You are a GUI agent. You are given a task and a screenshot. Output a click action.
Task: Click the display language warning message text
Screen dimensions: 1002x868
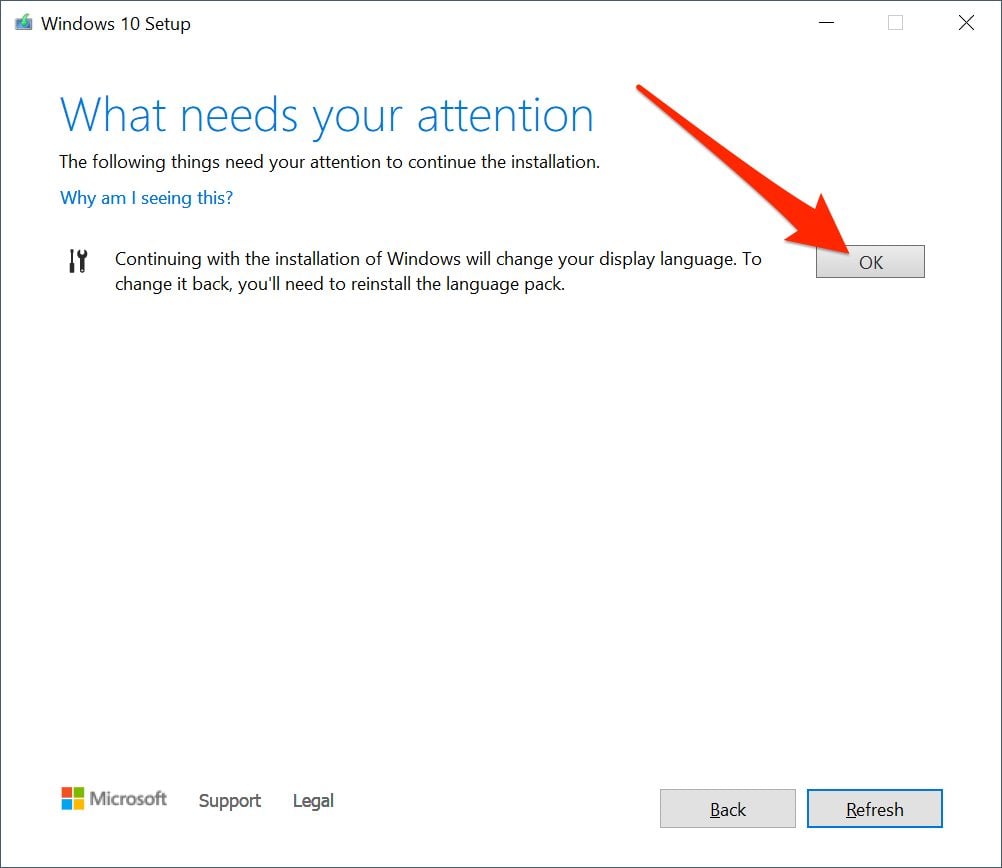click(x=437, y=271)
